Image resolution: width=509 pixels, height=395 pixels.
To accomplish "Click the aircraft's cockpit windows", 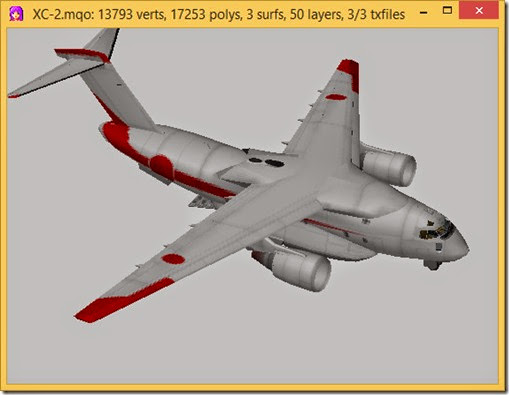I will pos(437,229).
